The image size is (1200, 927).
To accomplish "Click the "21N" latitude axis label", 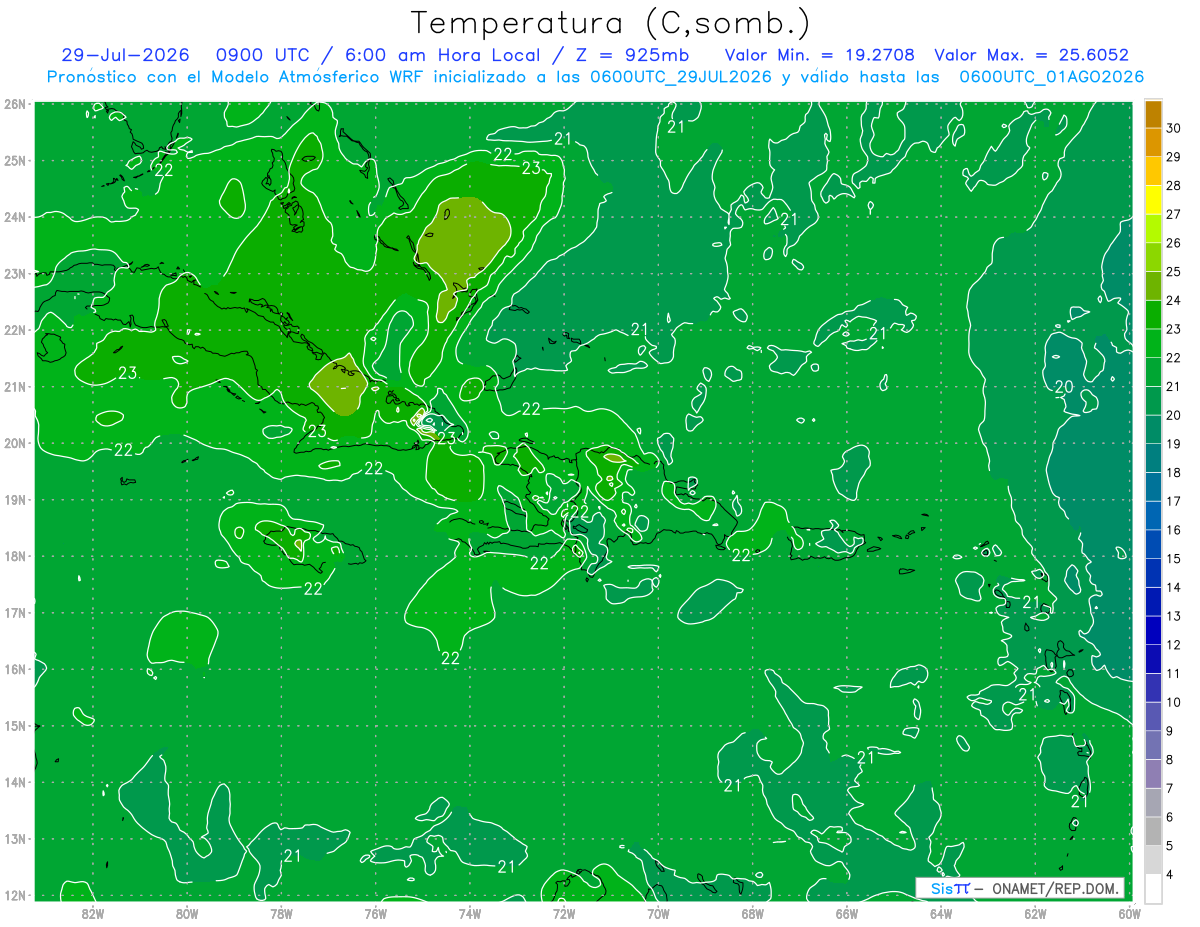I will 15,386.
